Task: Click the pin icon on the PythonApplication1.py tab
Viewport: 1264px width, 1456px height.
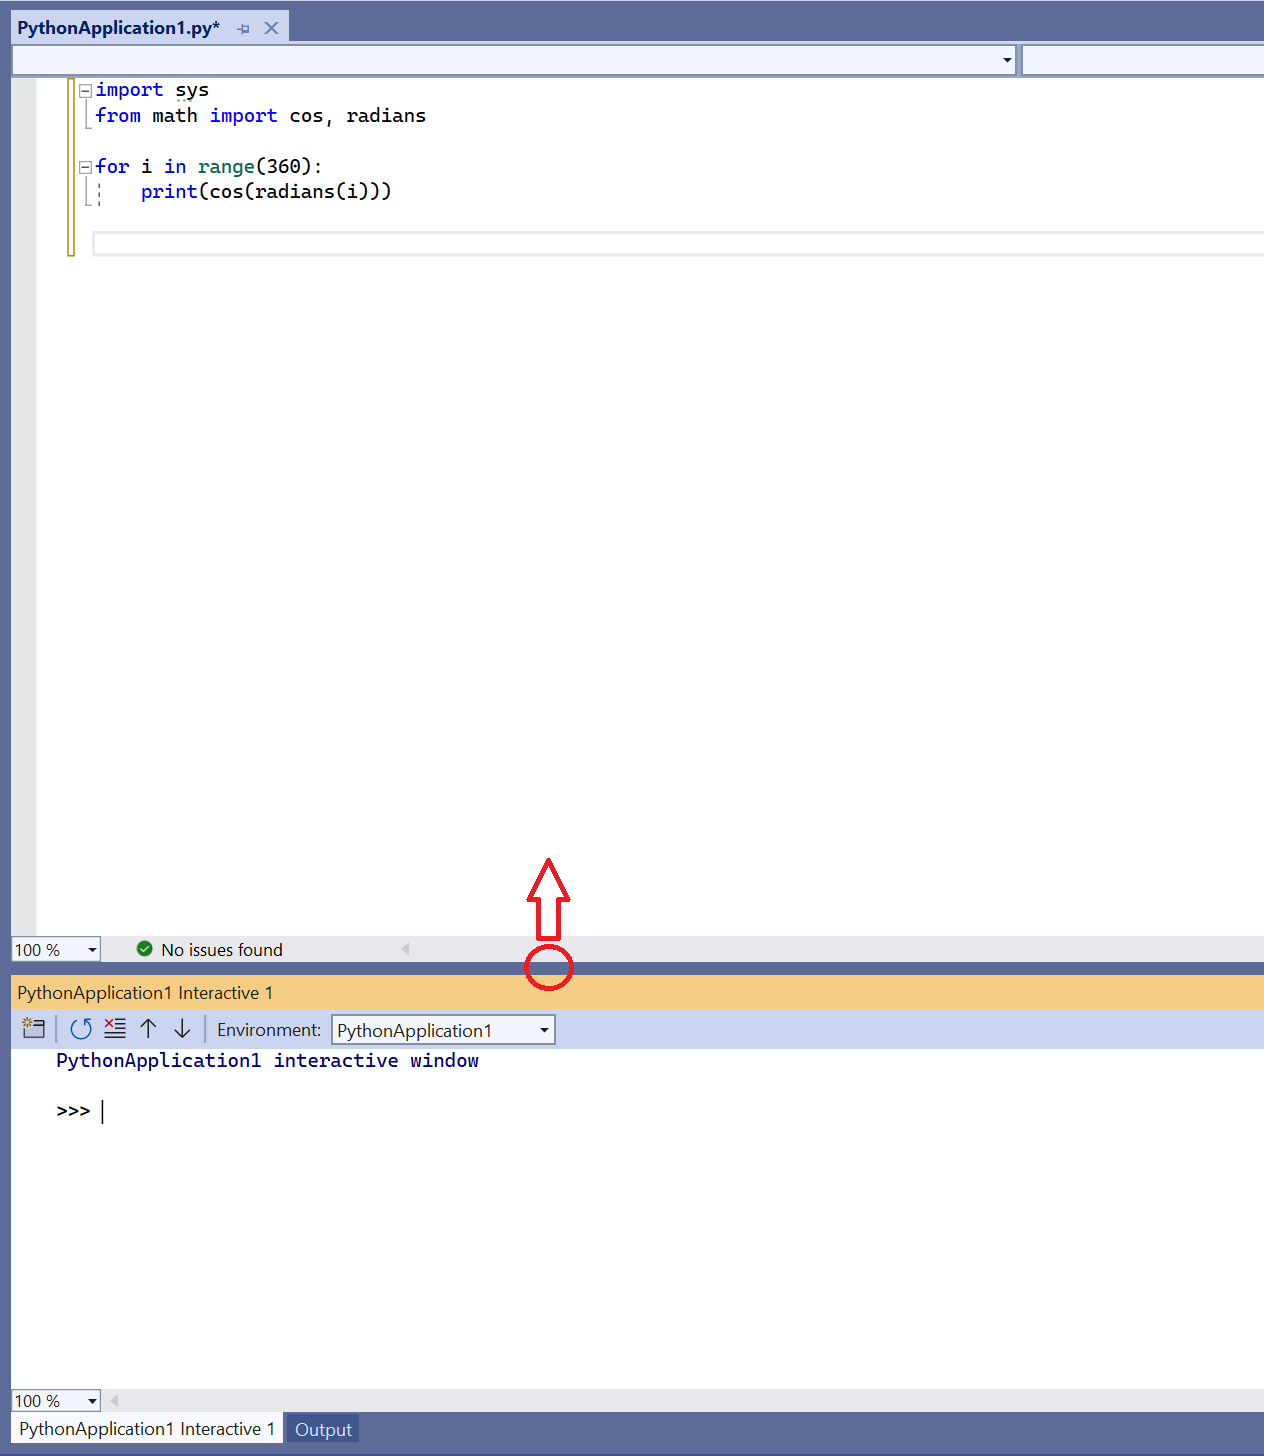Action: point(243,28)
